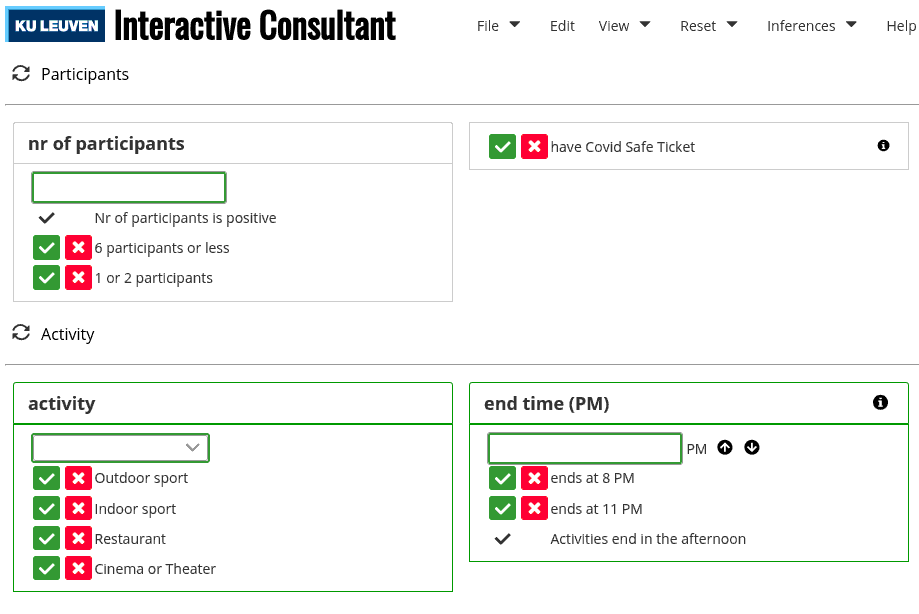
Task: Click red X for ends at 11 PM
Action: click(535, 509)
